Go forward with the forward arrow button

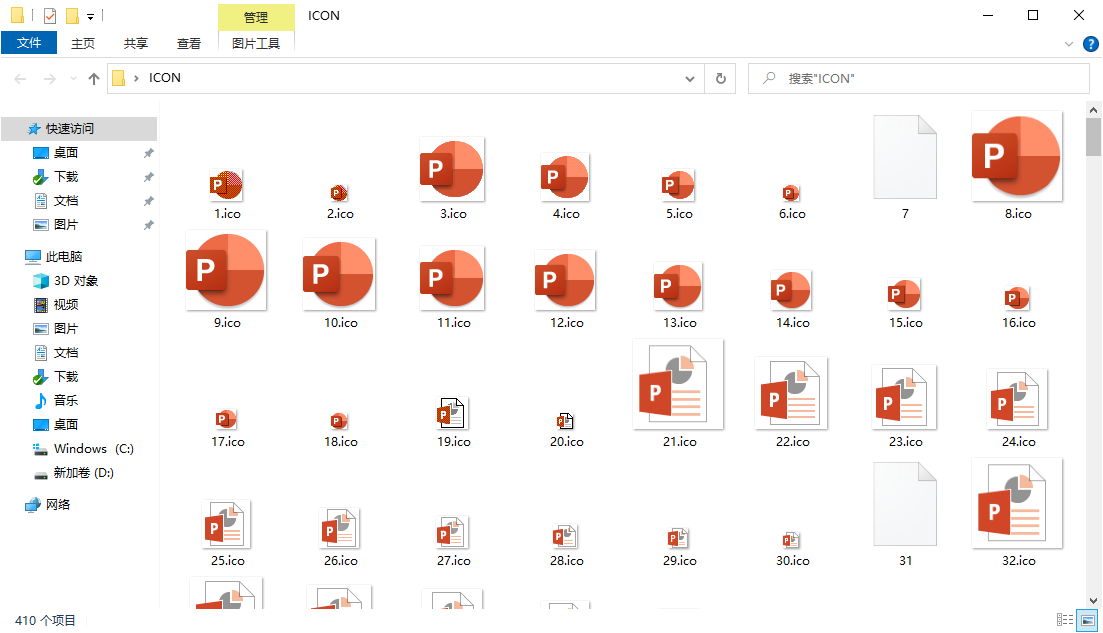[x=49, y=79]
